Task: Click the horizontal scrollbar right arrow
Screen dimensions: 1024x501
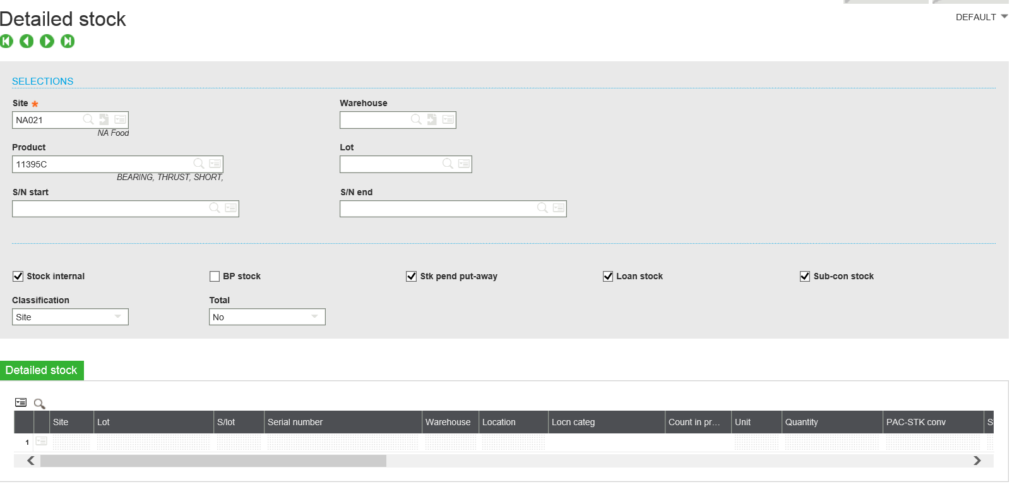Action: click(x=976, y=461)
